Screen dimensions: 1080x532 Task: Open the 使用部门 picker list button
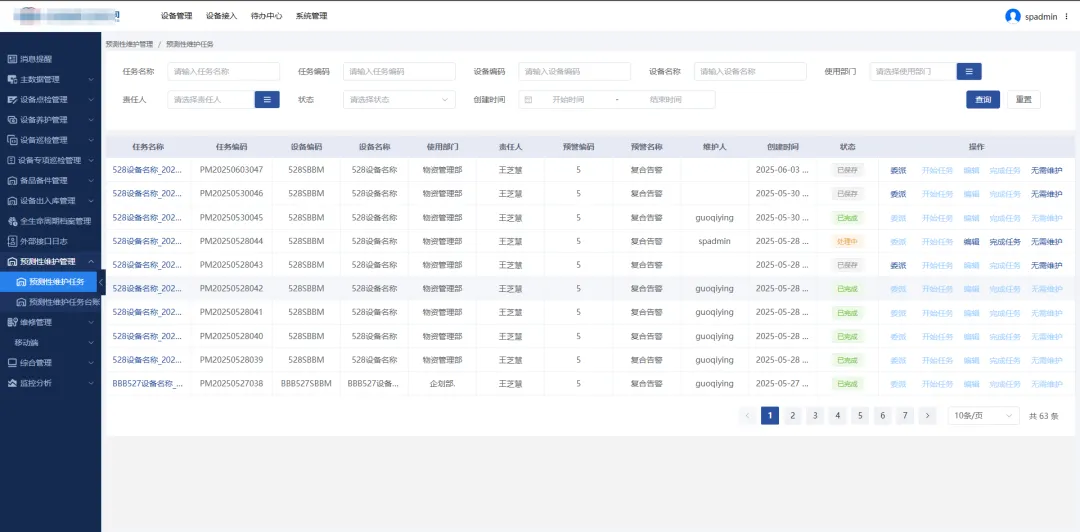(968, 72)
